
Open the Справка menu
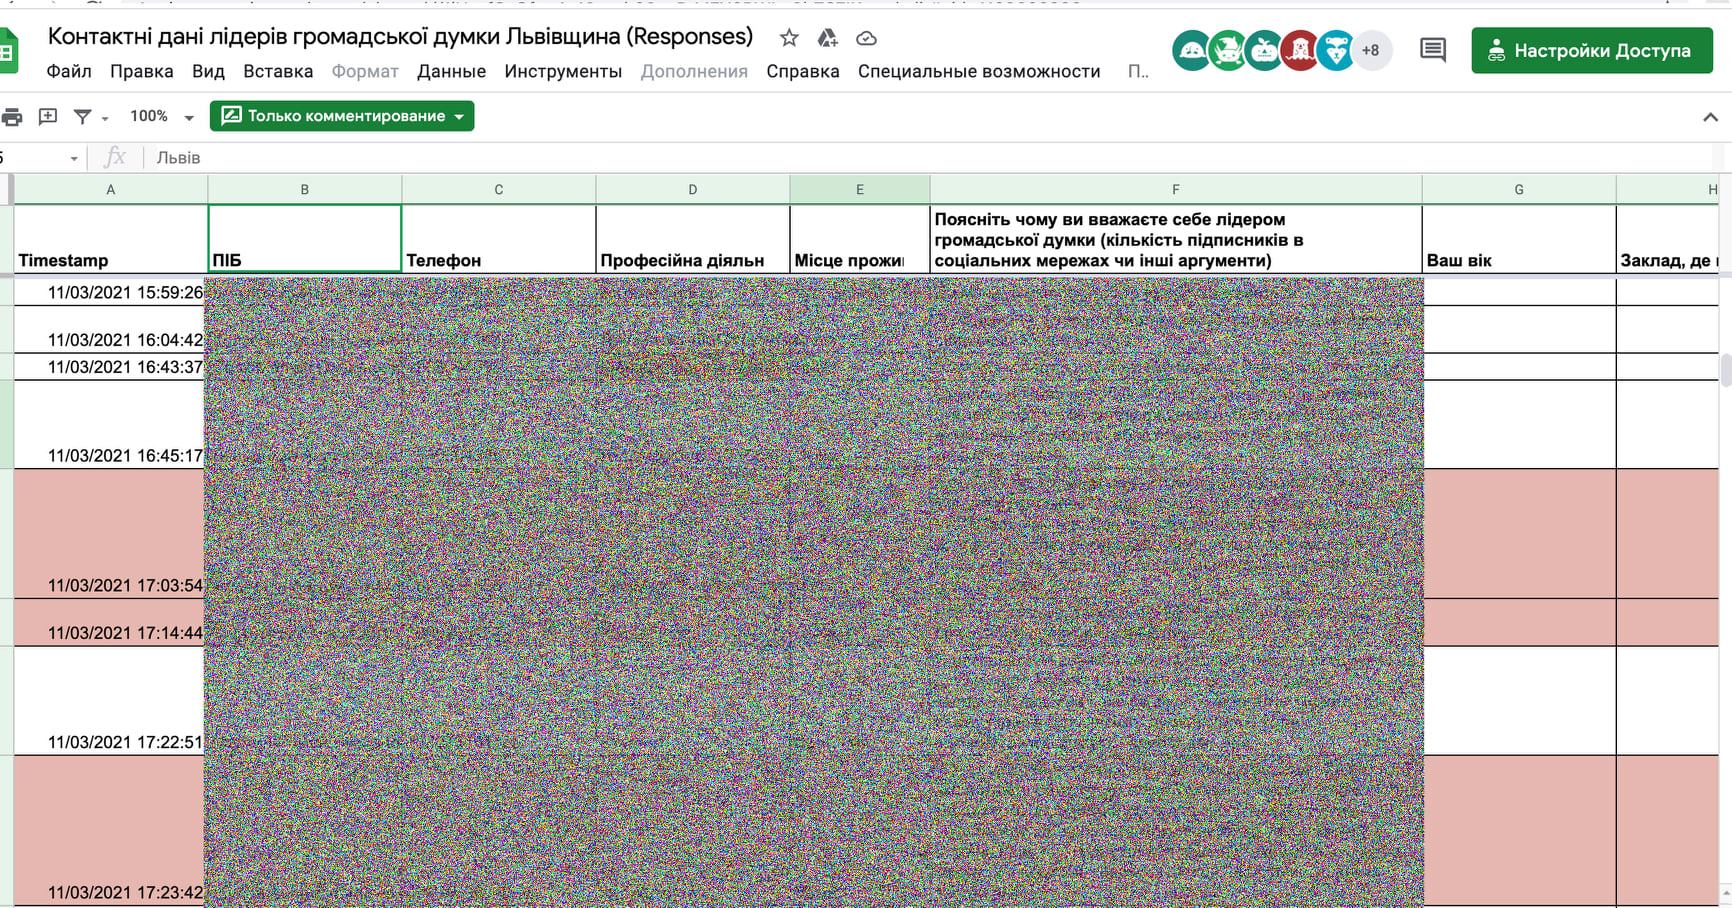click(802, 72)
